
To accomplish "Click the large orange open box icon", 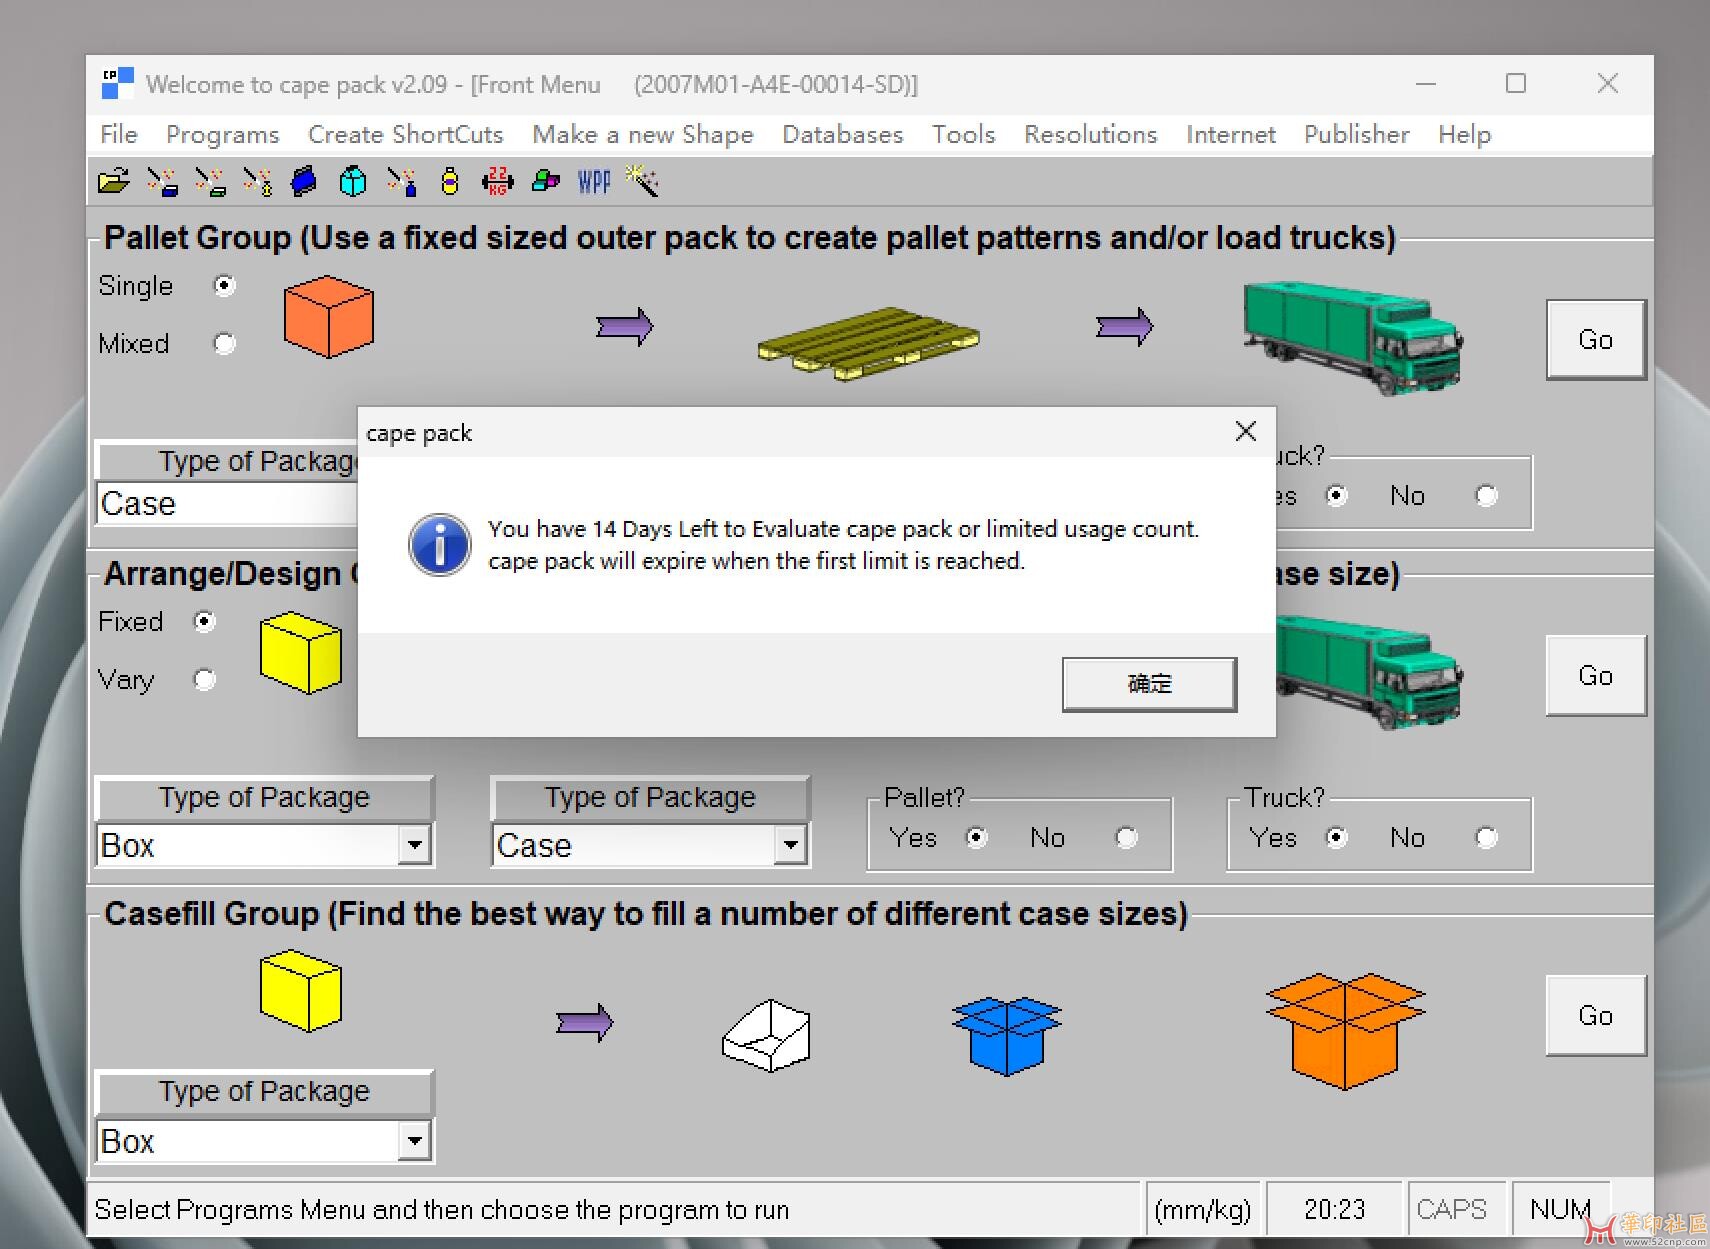I will pyautogui.click(x=1345, y=1030).
